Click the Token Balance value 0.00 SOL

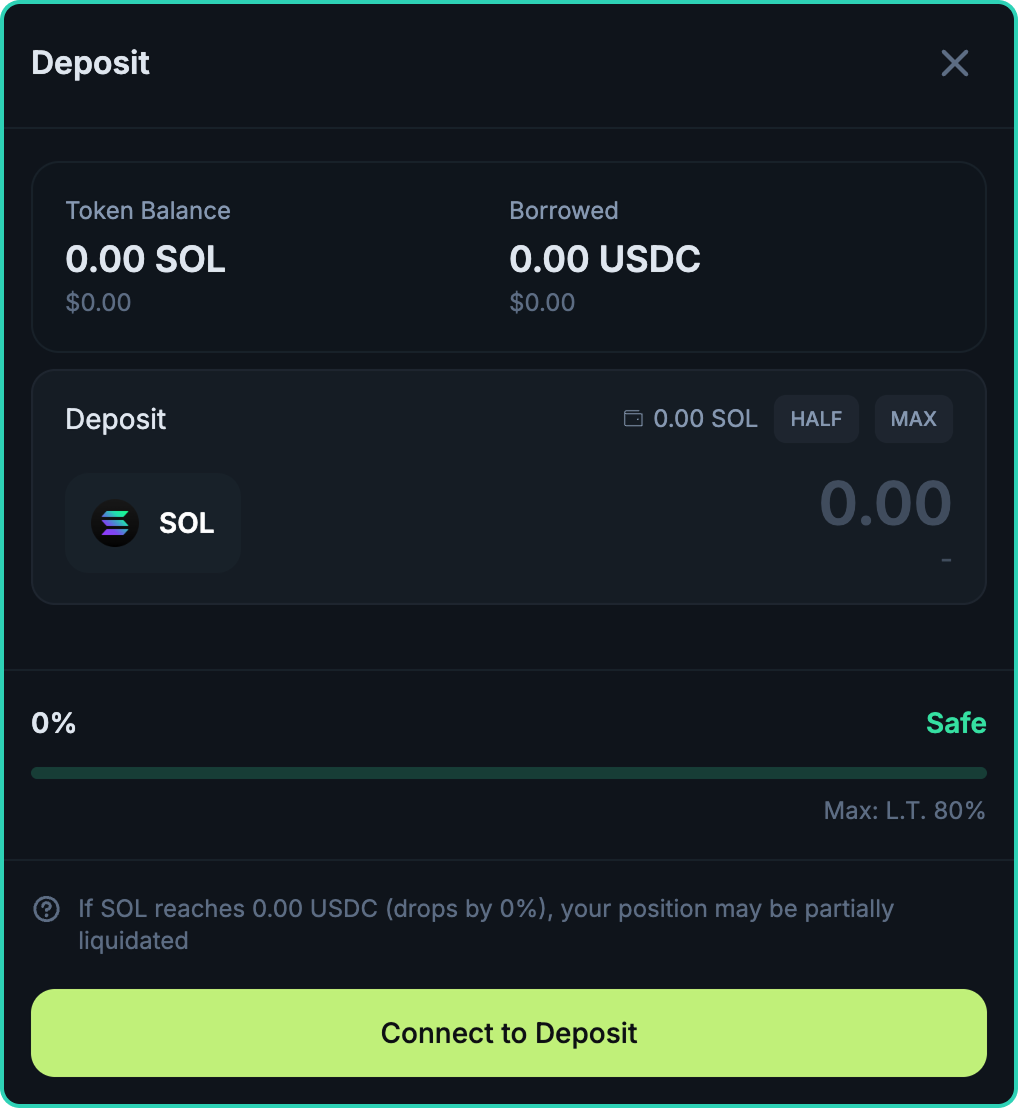tap(145, 259)
